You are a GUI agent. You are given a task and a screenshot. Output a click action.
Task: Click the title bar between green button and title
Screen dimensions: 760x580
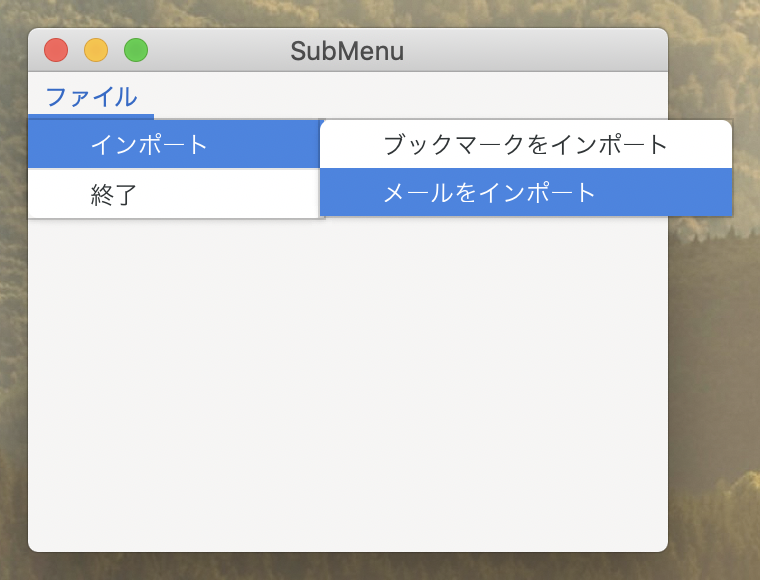(219, 50)
